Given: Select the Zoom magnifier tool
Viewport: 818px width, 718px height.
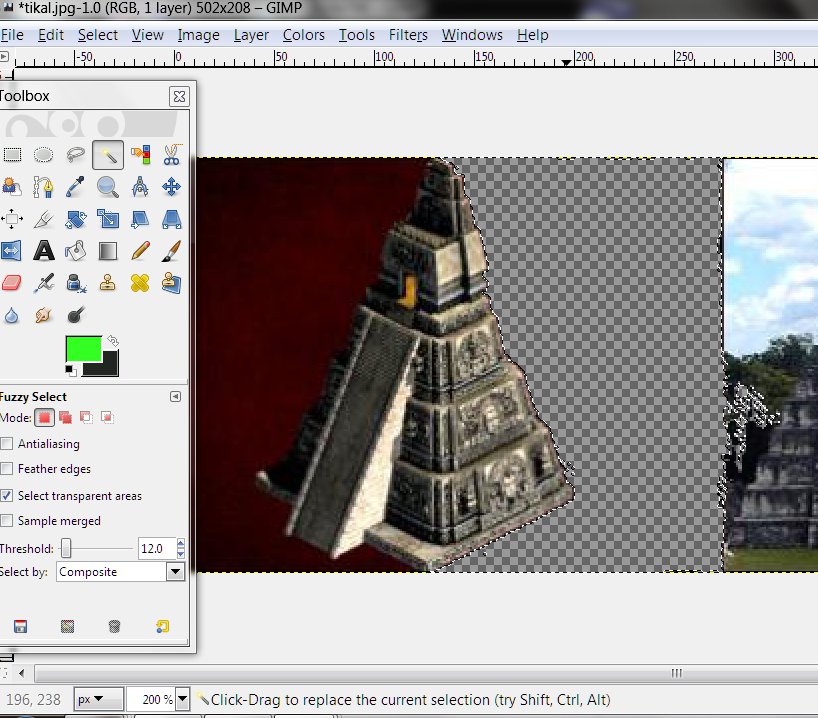Looking at the screenshot, I should [x=108, y=187].
